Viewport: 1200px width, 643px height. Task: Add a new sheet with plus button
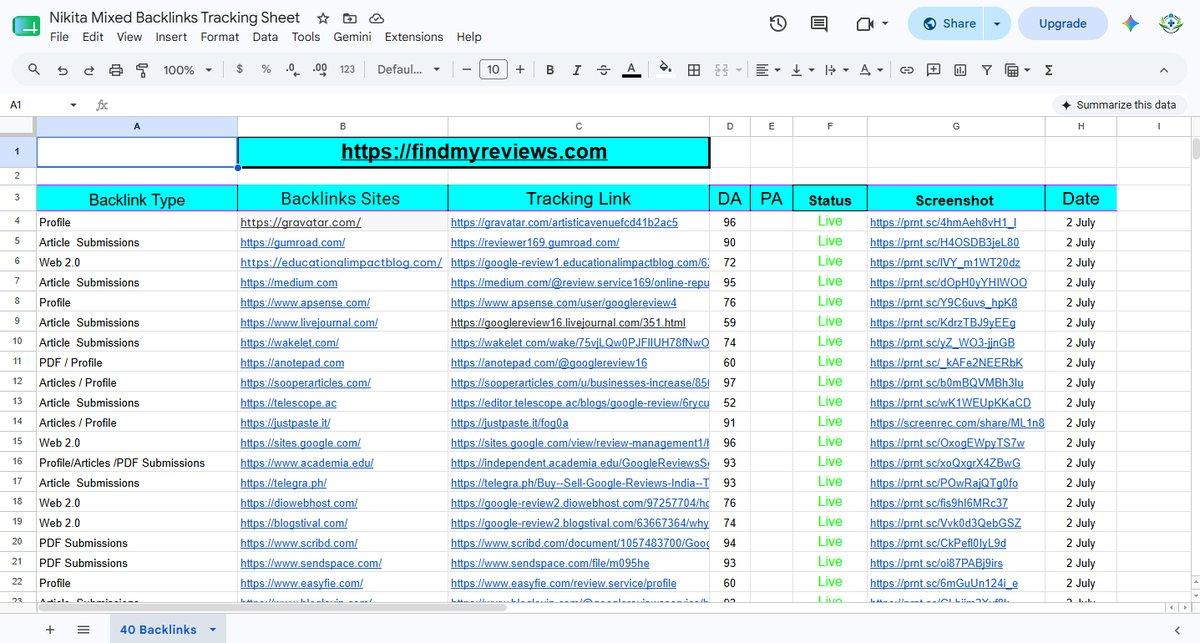(x=50, y=629)
